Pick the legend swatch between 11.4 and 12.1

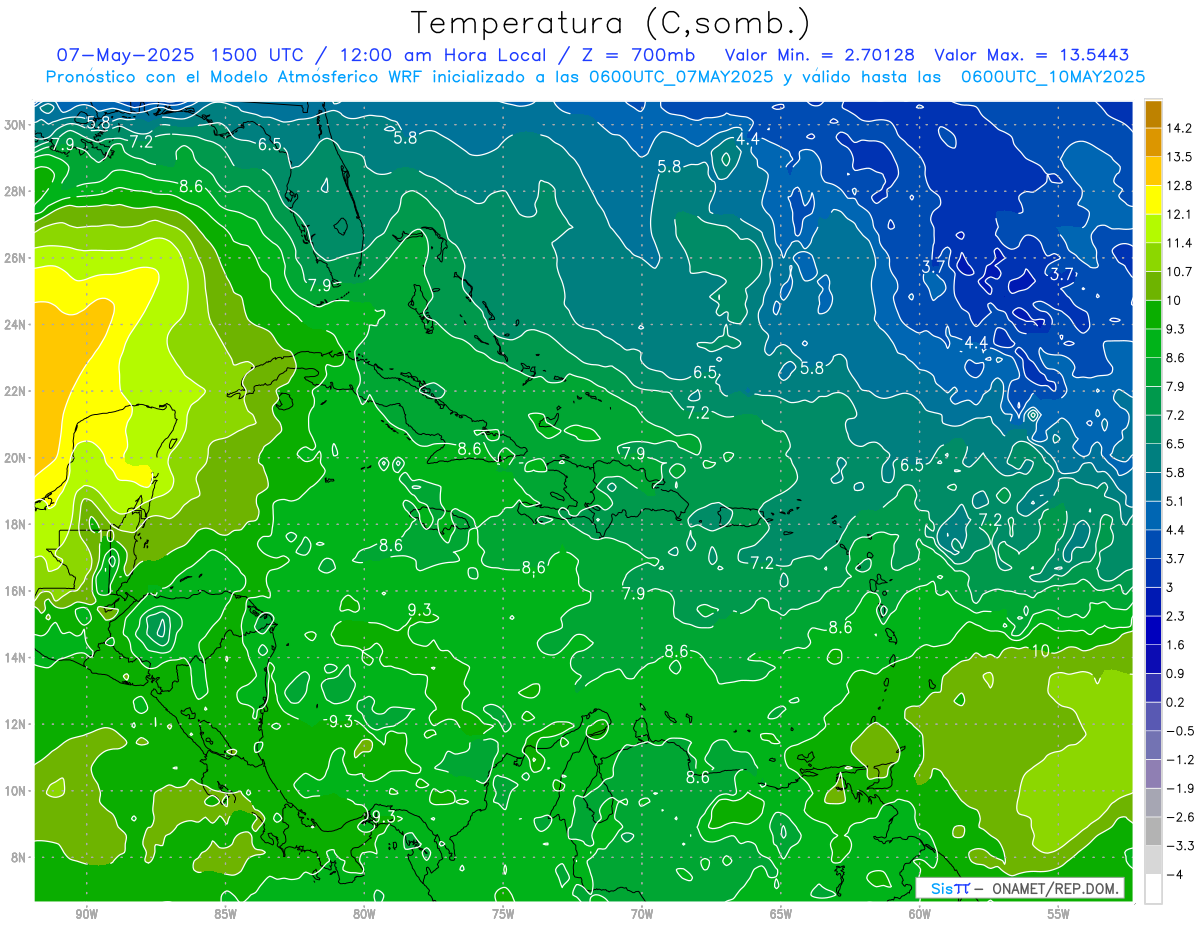pos(1153,228)
